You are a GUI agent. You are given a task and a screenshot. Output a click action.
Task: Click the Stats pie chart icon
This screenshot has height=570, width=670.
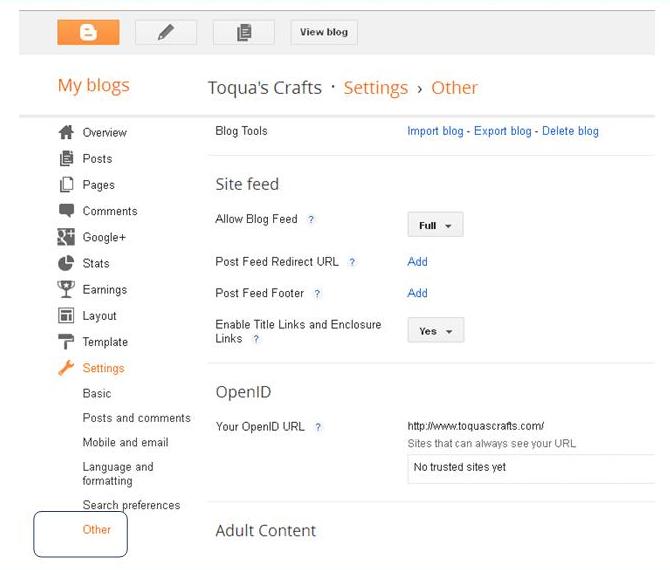pos(67,263)
